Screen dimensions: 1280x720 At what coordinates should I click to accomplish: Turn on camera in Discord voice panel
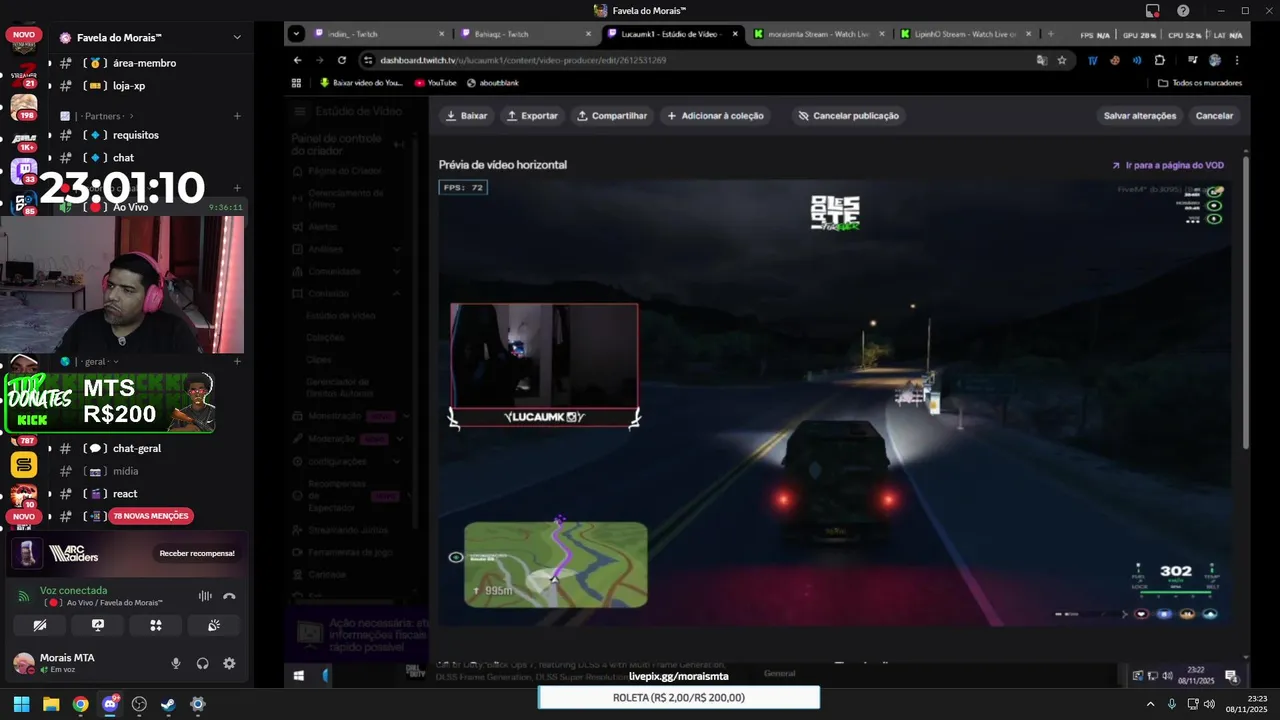click(40, 625)
